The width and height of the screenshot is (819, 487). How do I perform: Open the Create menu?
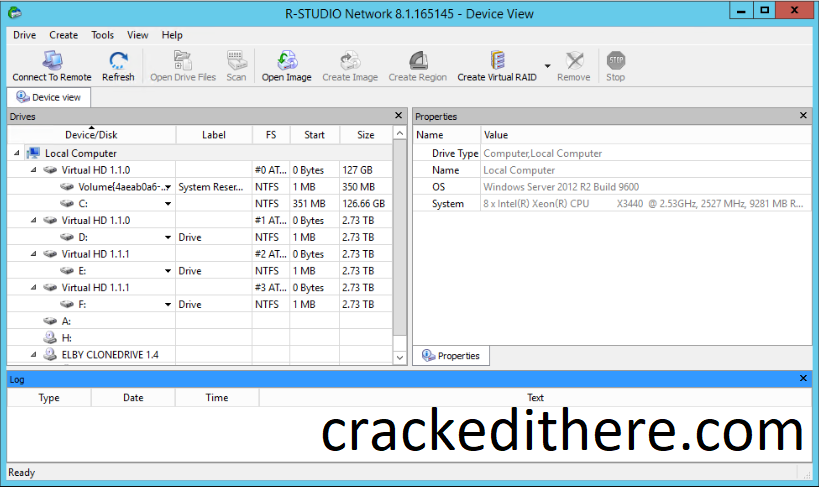[64, 35]
